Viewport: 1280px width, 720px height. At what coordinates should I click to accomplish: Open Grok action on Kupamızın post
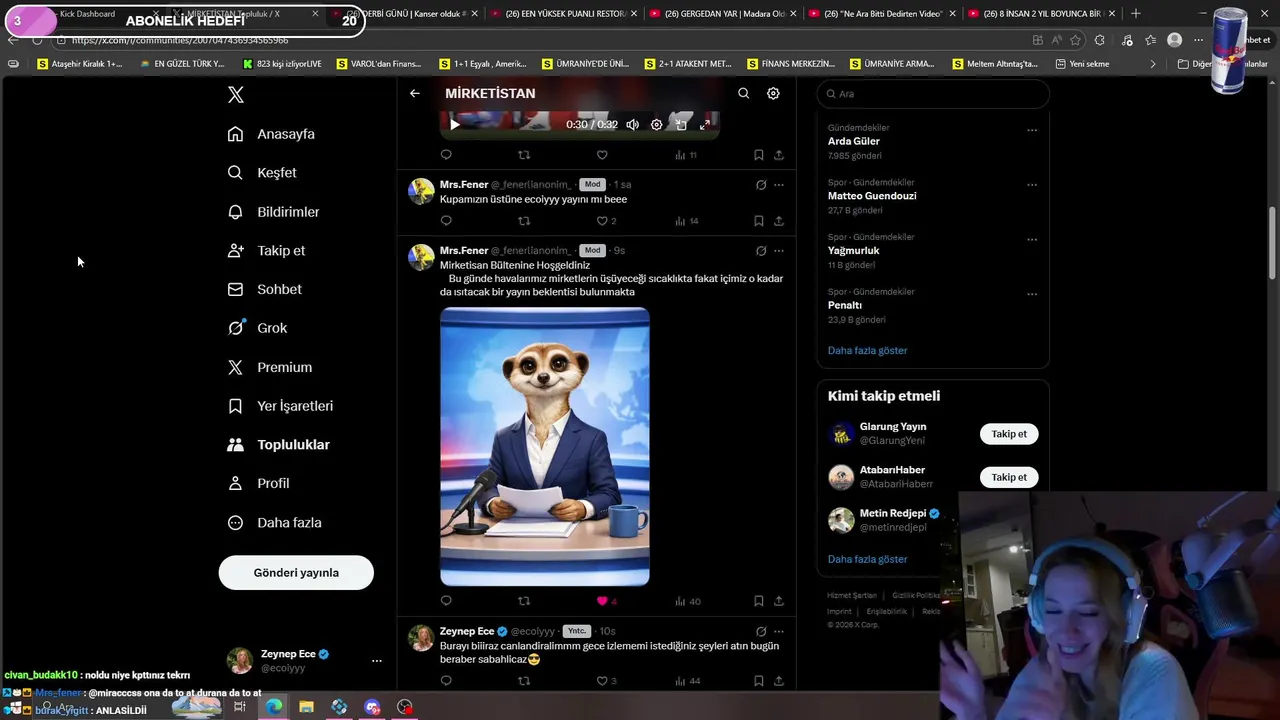[x=761, y=185]
